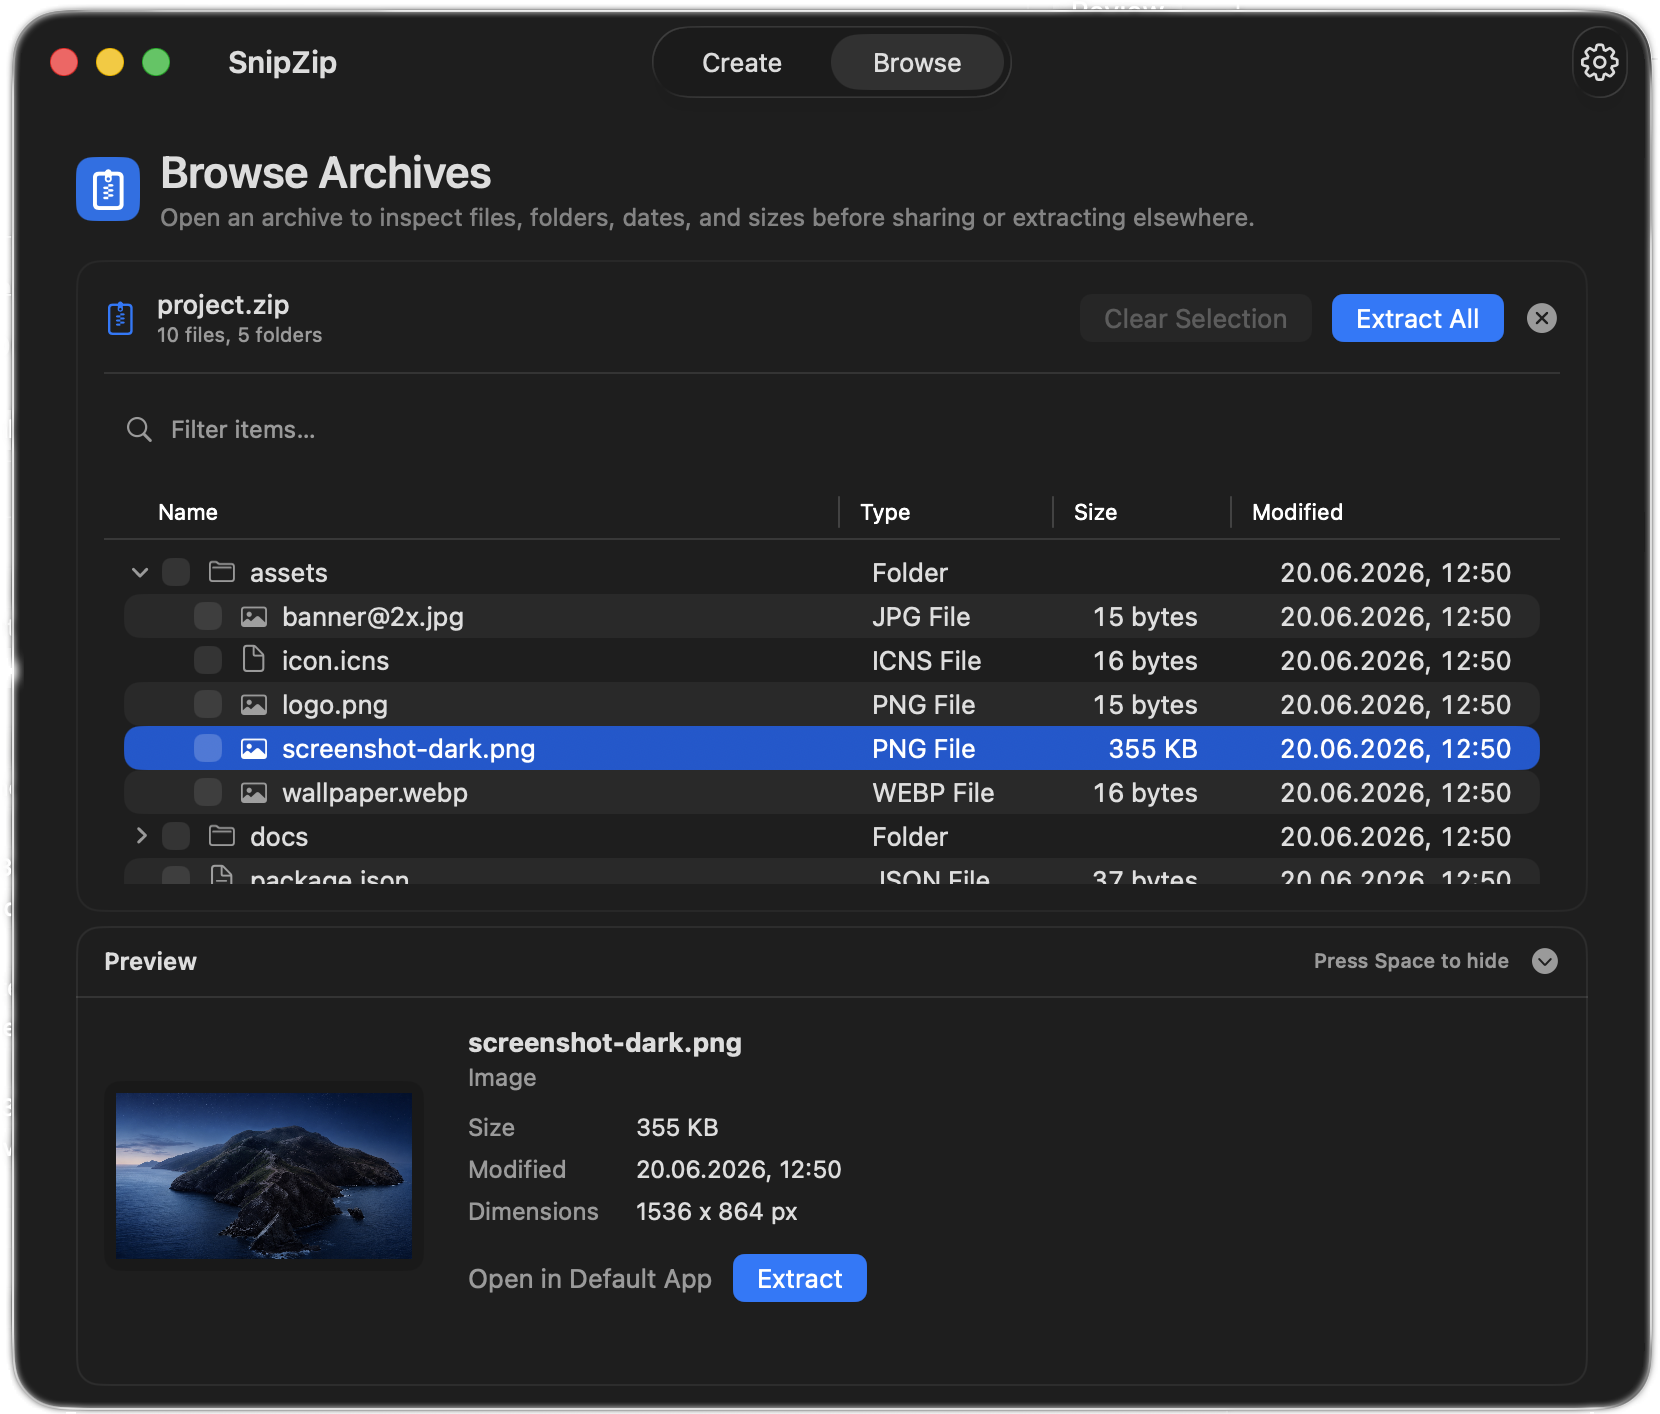Click the docs folder icon

(222, 836)
